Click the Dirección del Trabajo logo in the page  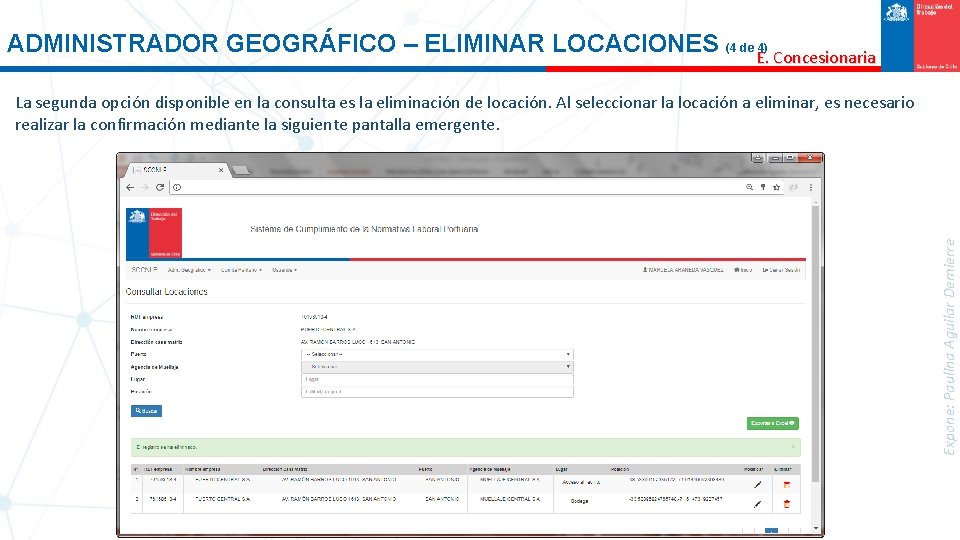click(154, 233)
